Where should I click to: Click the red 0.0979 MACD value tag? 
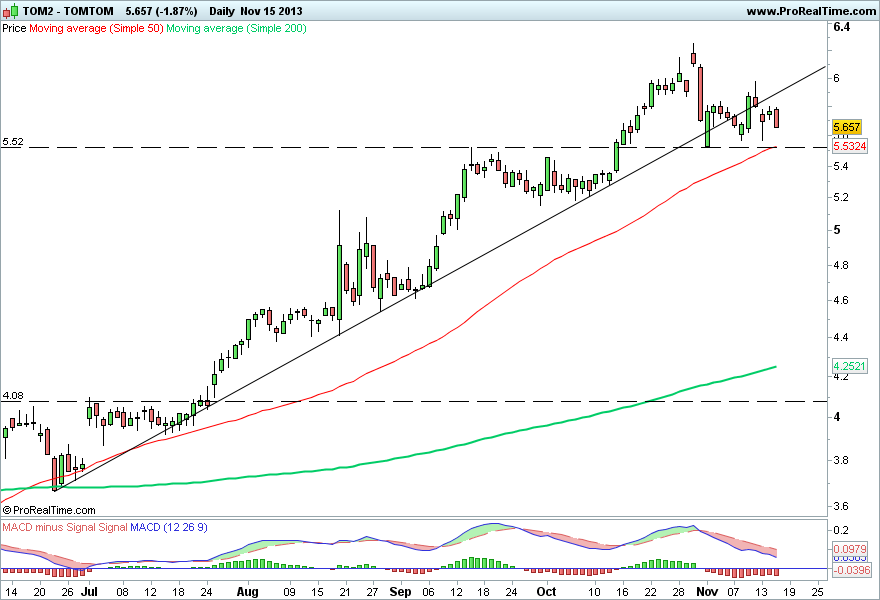point(850,549)
